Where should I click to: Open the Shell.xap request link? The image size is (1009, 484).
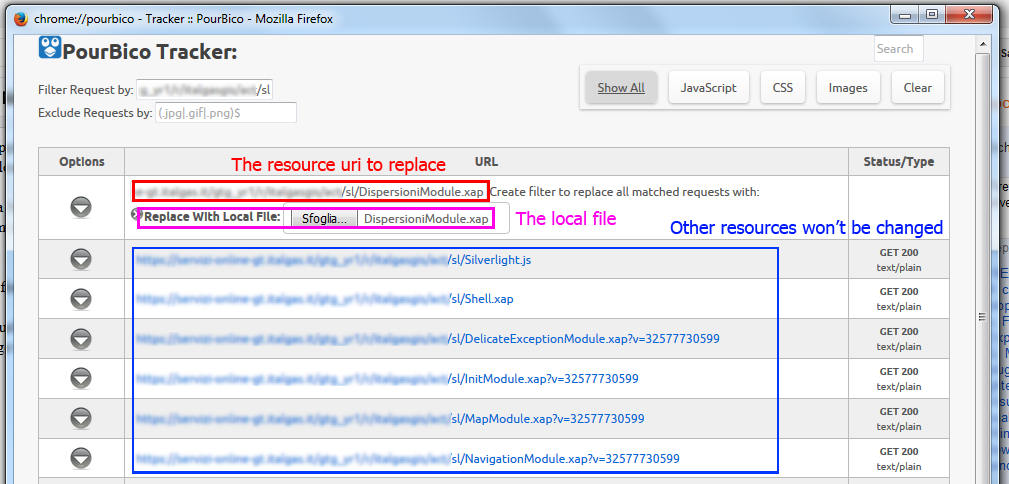[324, 299]
